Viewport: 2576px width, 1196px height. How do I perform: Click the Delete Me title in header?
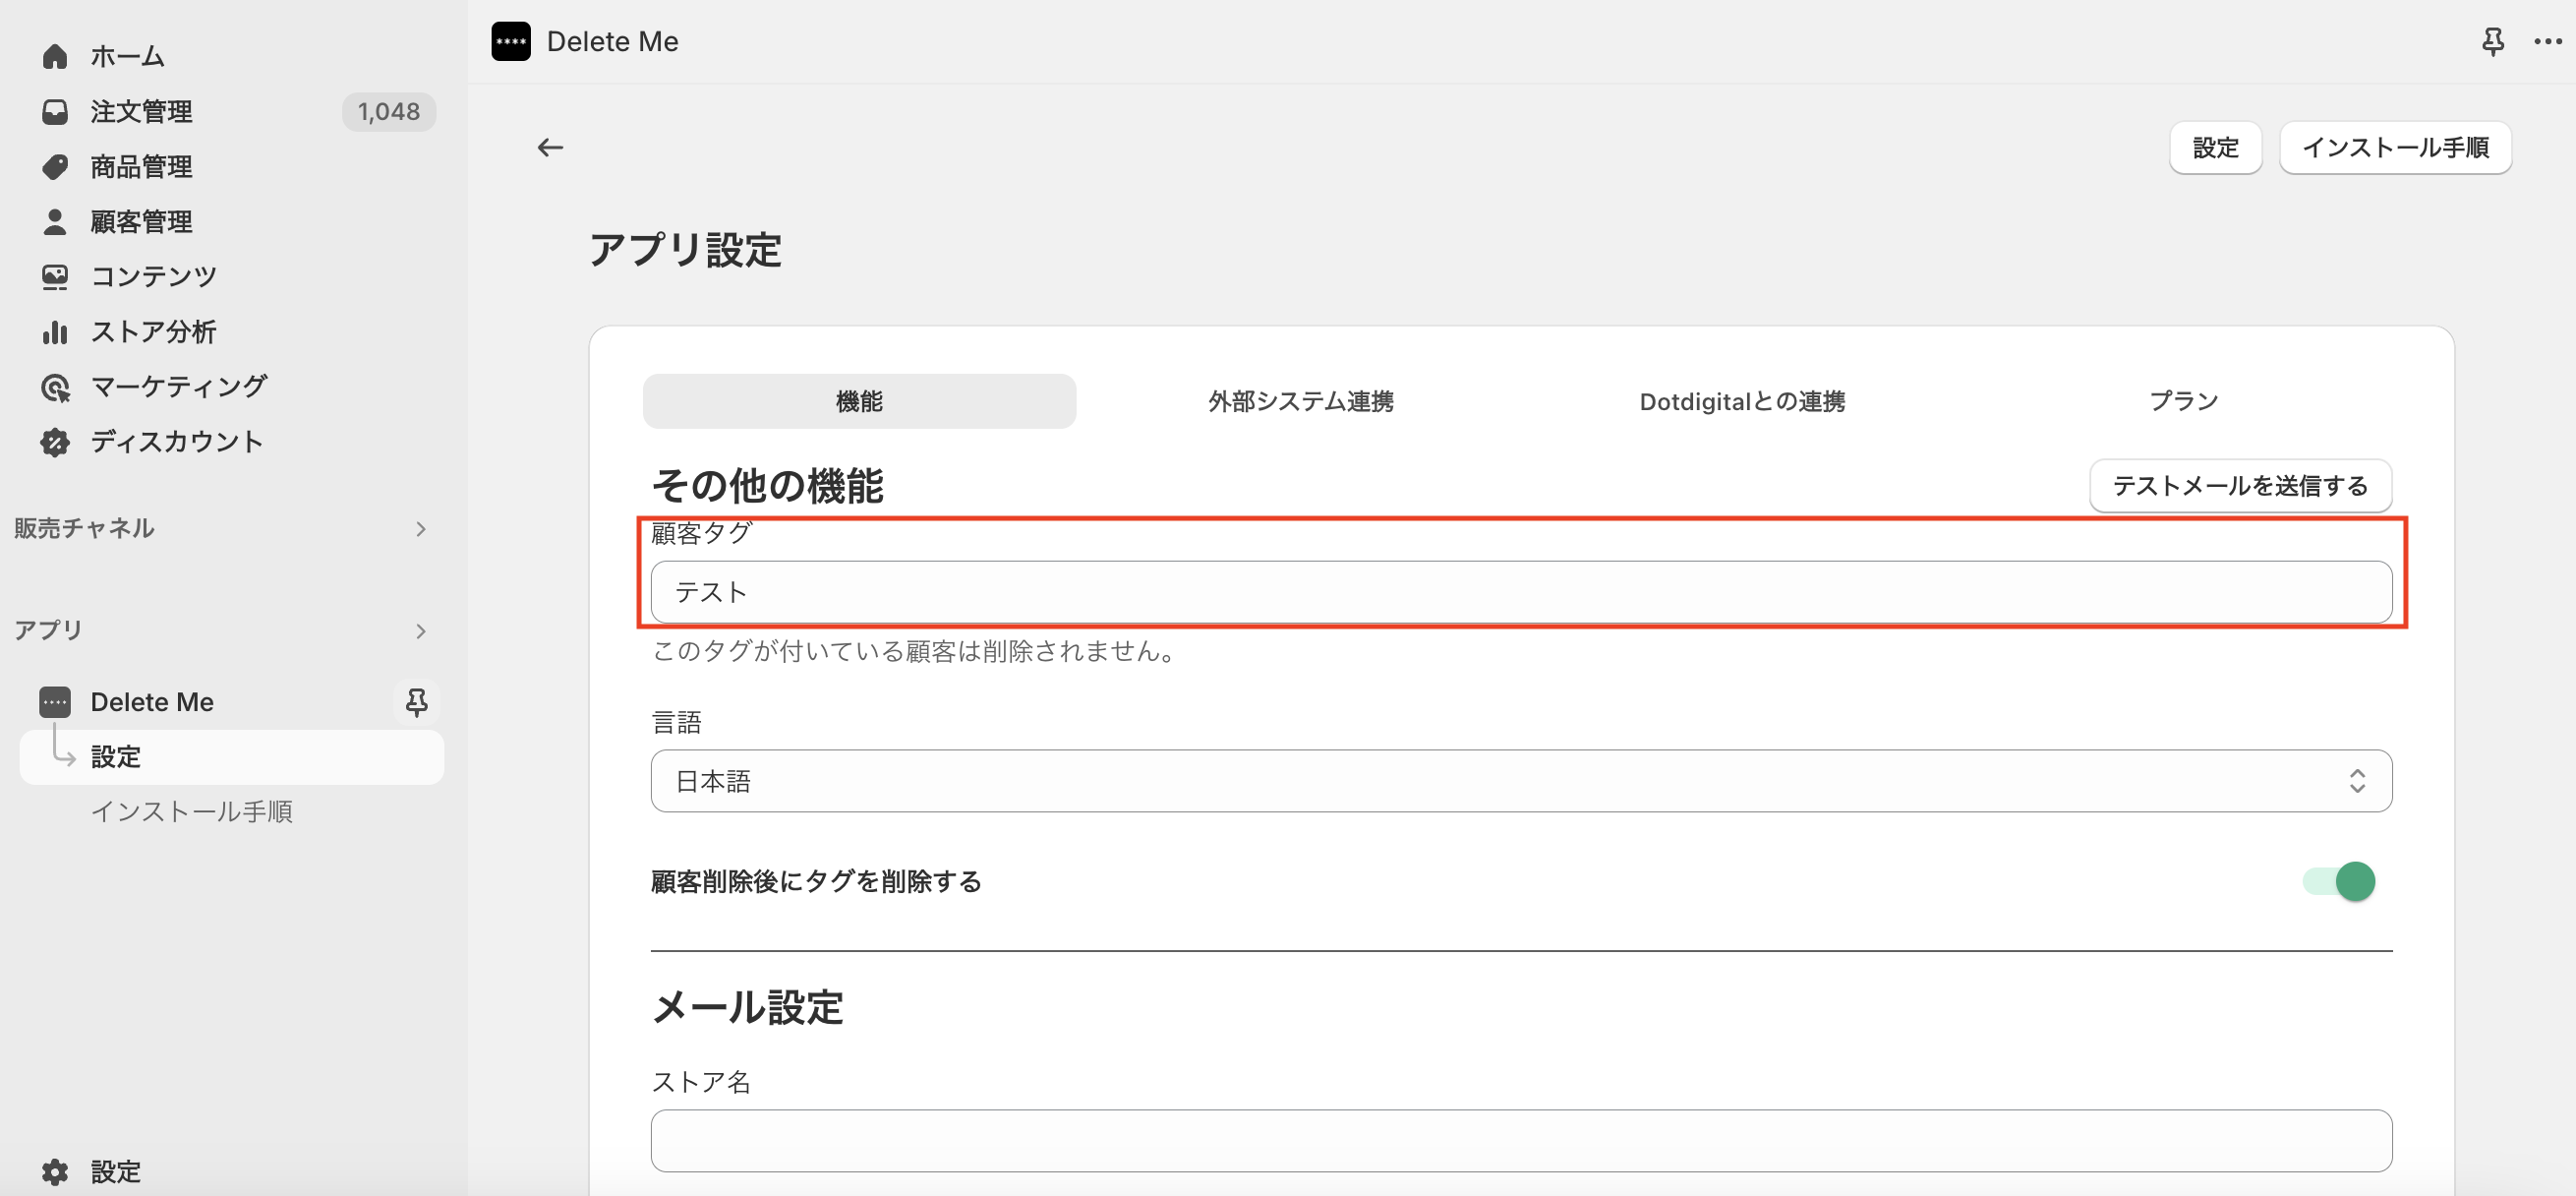(612, 41)
